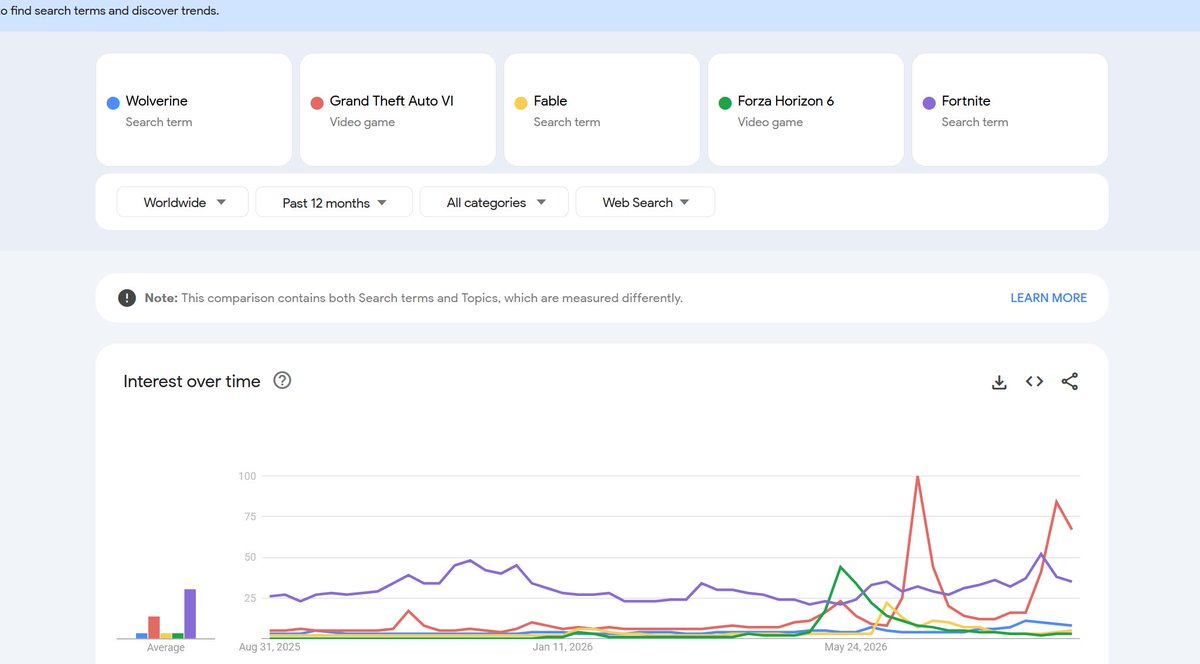Viewport: 1200px width, 664px height.
Task: Edit the Forza Horizon 6 term card
Action: 806,110
